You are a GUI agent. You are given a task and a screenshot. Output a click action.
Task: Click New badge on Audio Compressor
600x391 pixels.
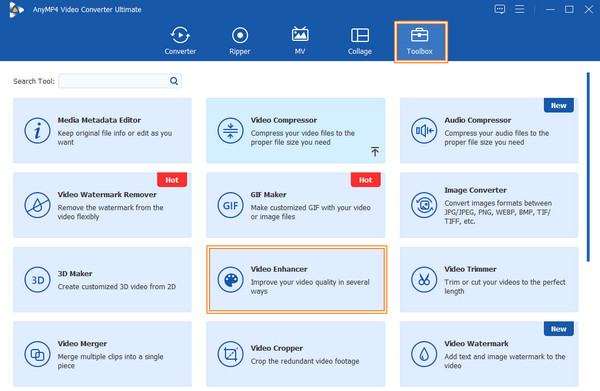point(559,105)
